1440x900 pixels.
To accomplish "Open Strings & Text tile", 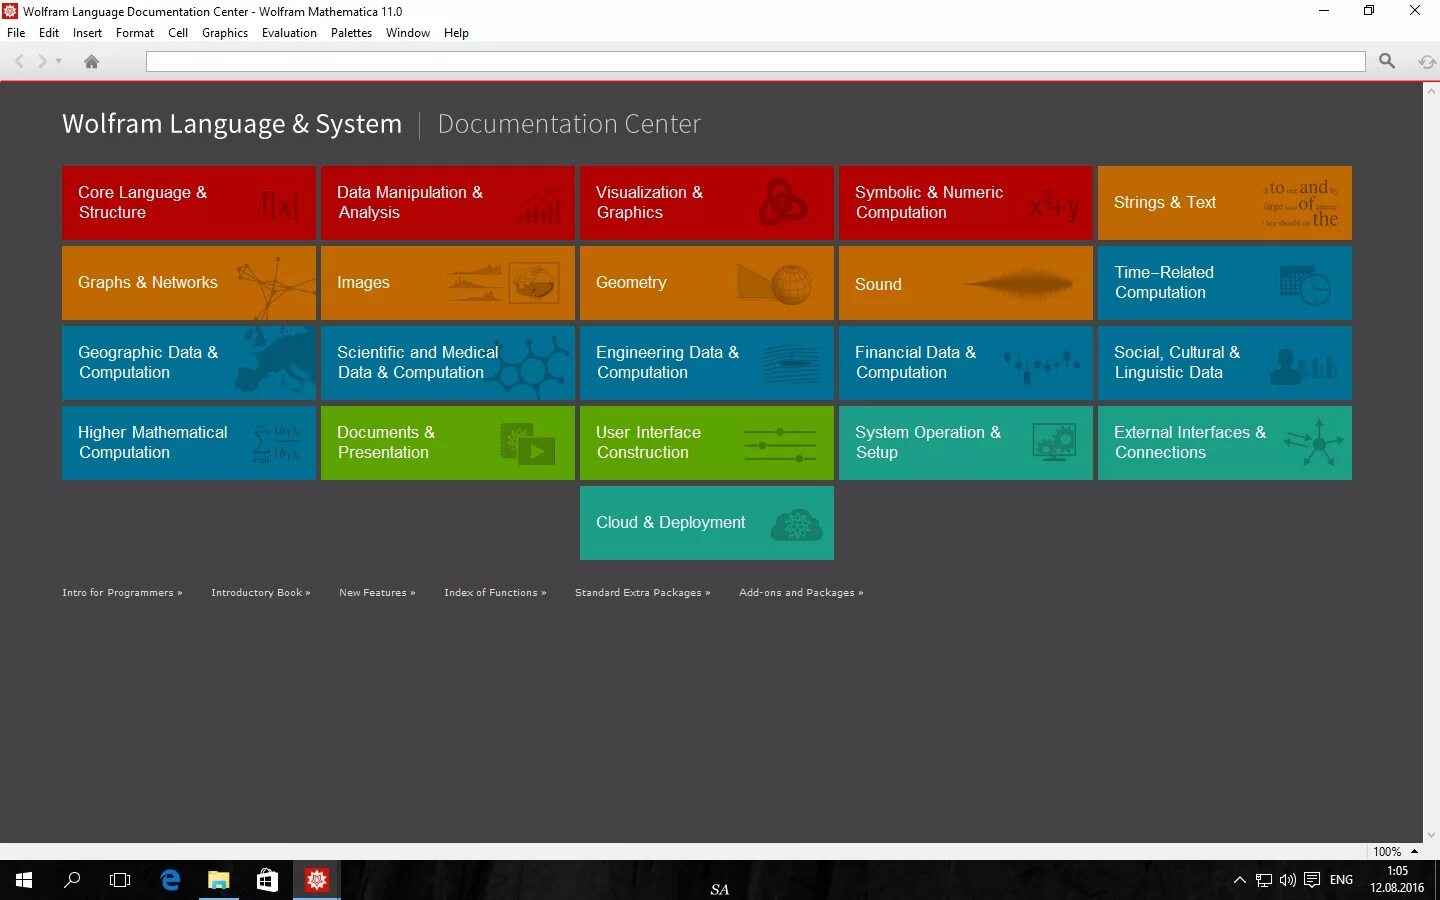I will coord(1225,203).
